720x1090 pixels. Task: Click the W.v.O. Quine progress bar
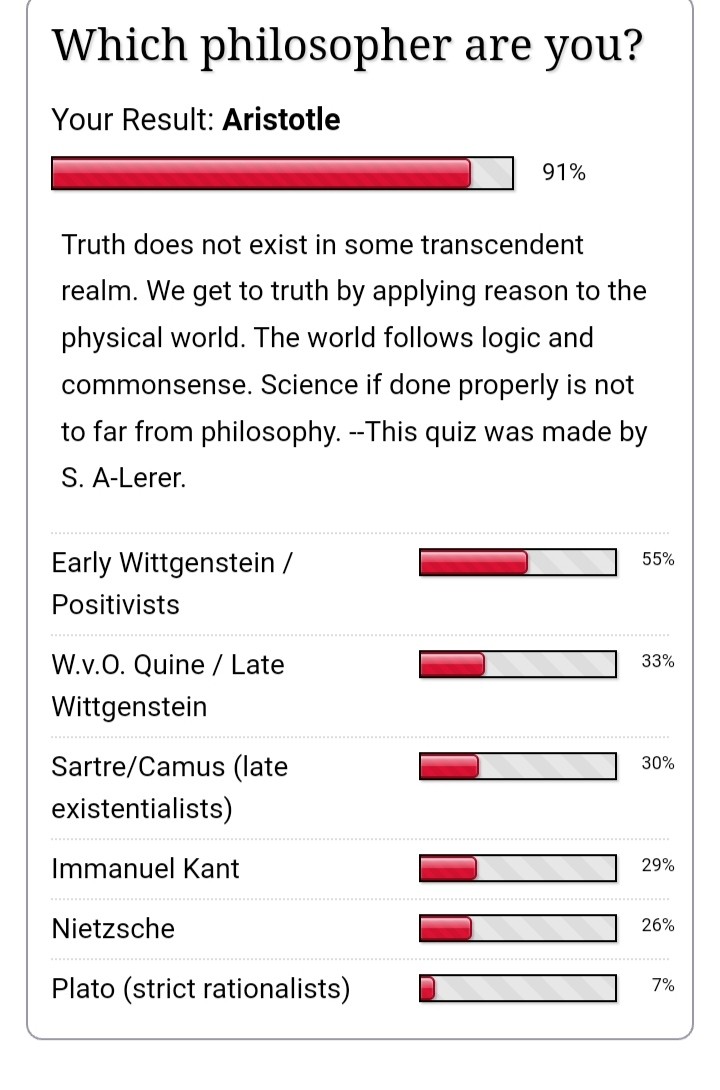[517, 664]
